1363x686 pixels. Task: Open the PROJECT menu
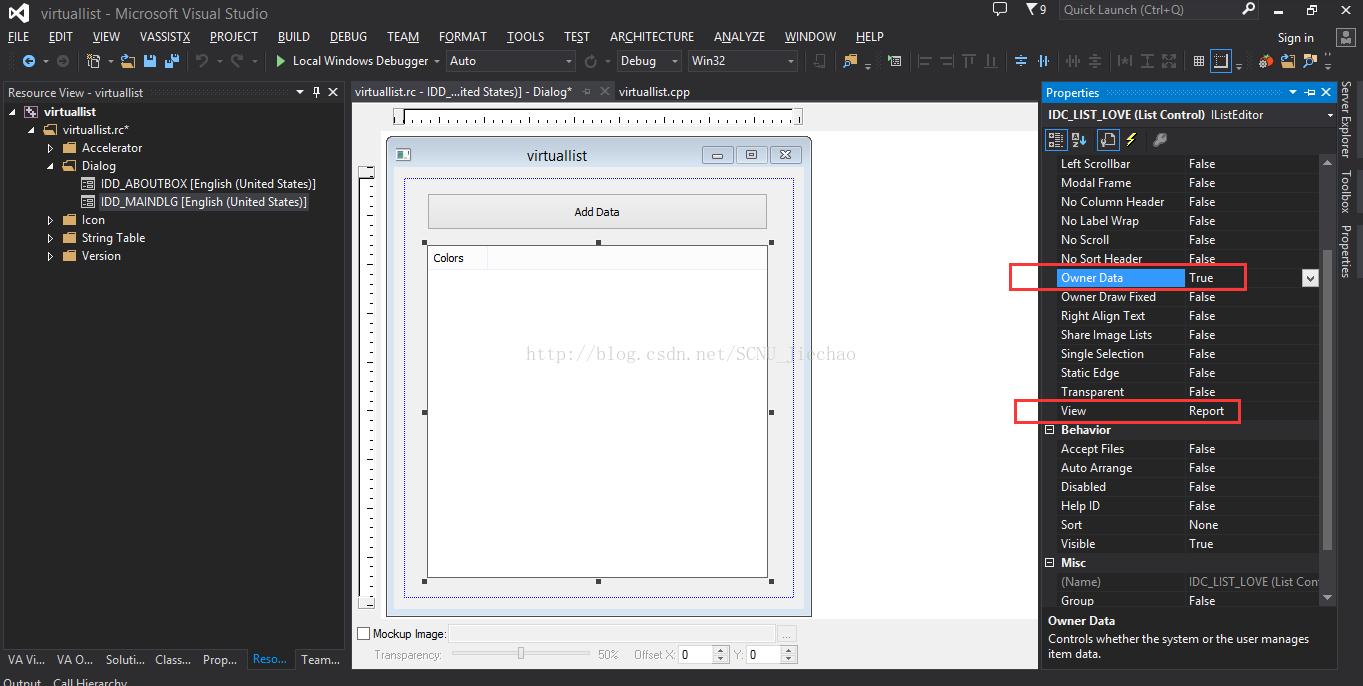click(x=234, y=37)
